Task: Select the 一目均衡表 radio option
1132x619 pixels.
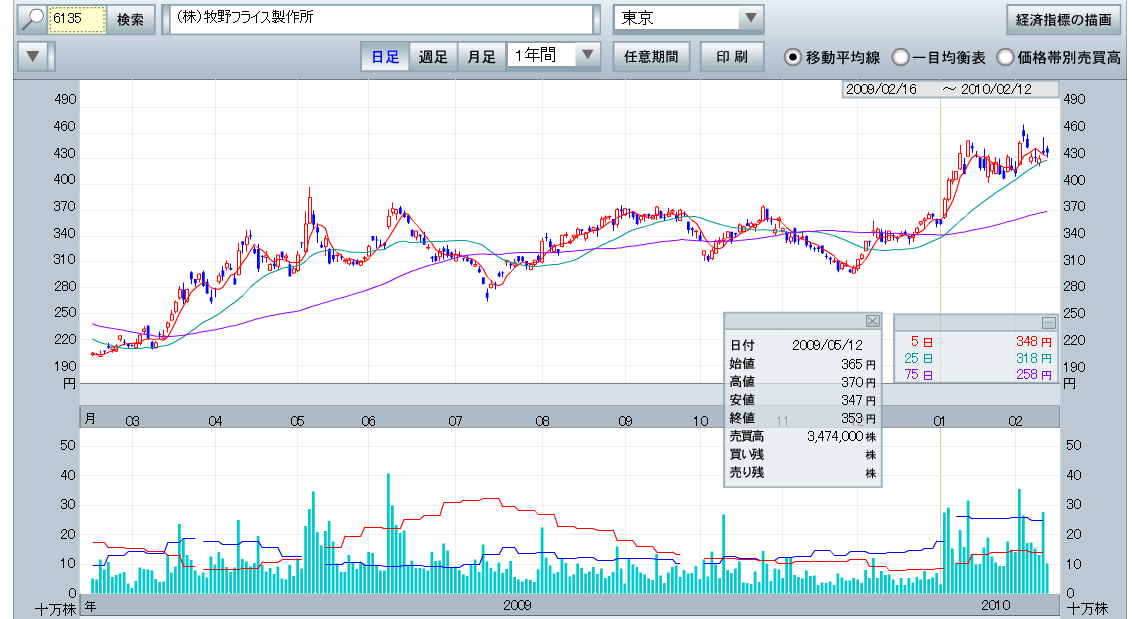Action: pyautogui.click(x=900, y=57)
